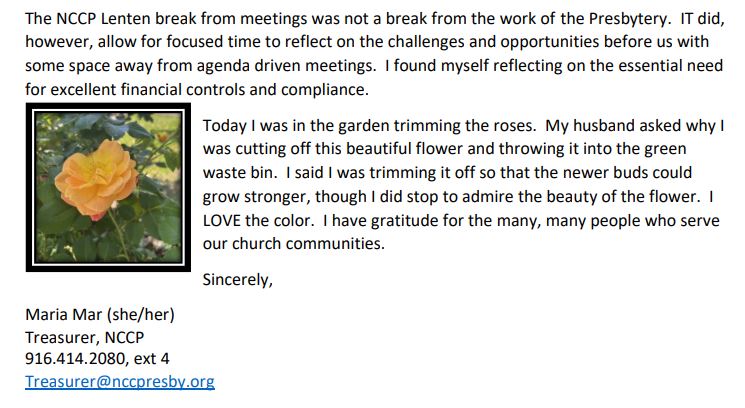Click the "Treasurer, NCCP" title line

tap(85, 337)
